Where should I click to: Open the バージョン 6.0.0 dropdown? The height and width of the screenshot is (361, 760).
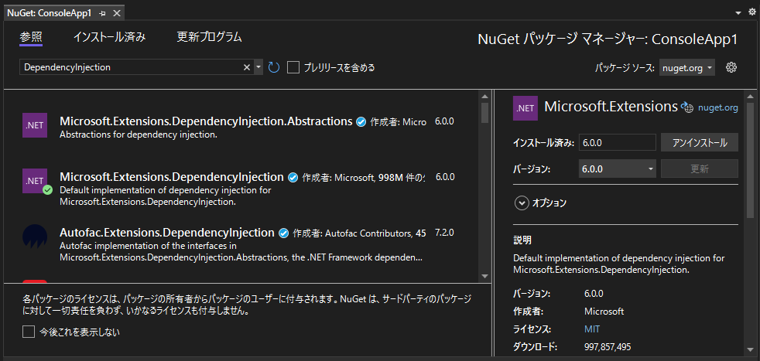click(617, 169)
